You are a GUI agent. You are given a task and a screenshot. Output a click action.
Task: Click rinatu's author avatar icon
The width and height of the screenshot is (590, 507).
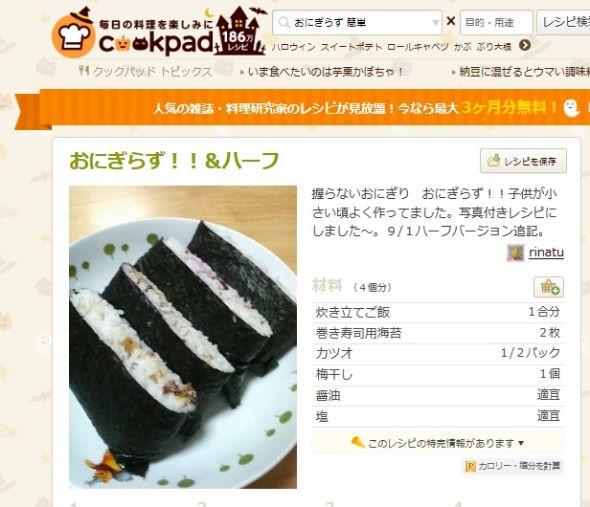pos(515,253)
